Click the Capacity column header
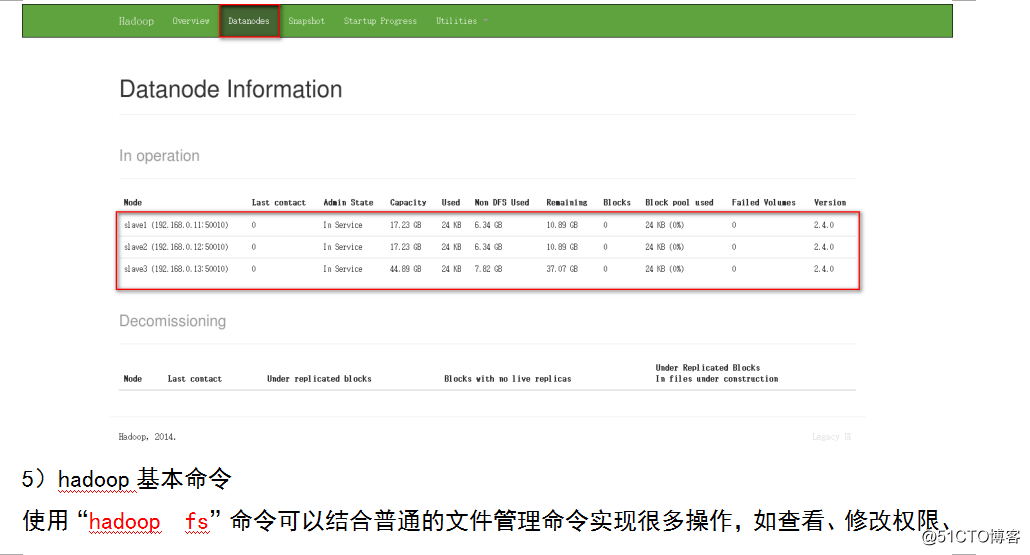The image size is (1030, 555). click(408, 202)
